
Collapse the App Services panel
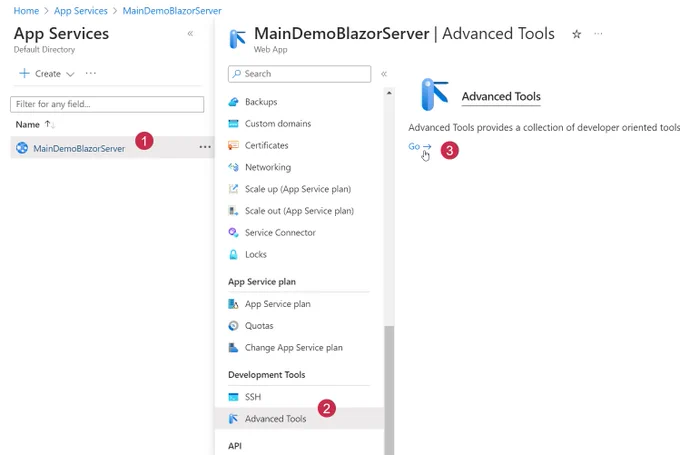tap(190, 34)
